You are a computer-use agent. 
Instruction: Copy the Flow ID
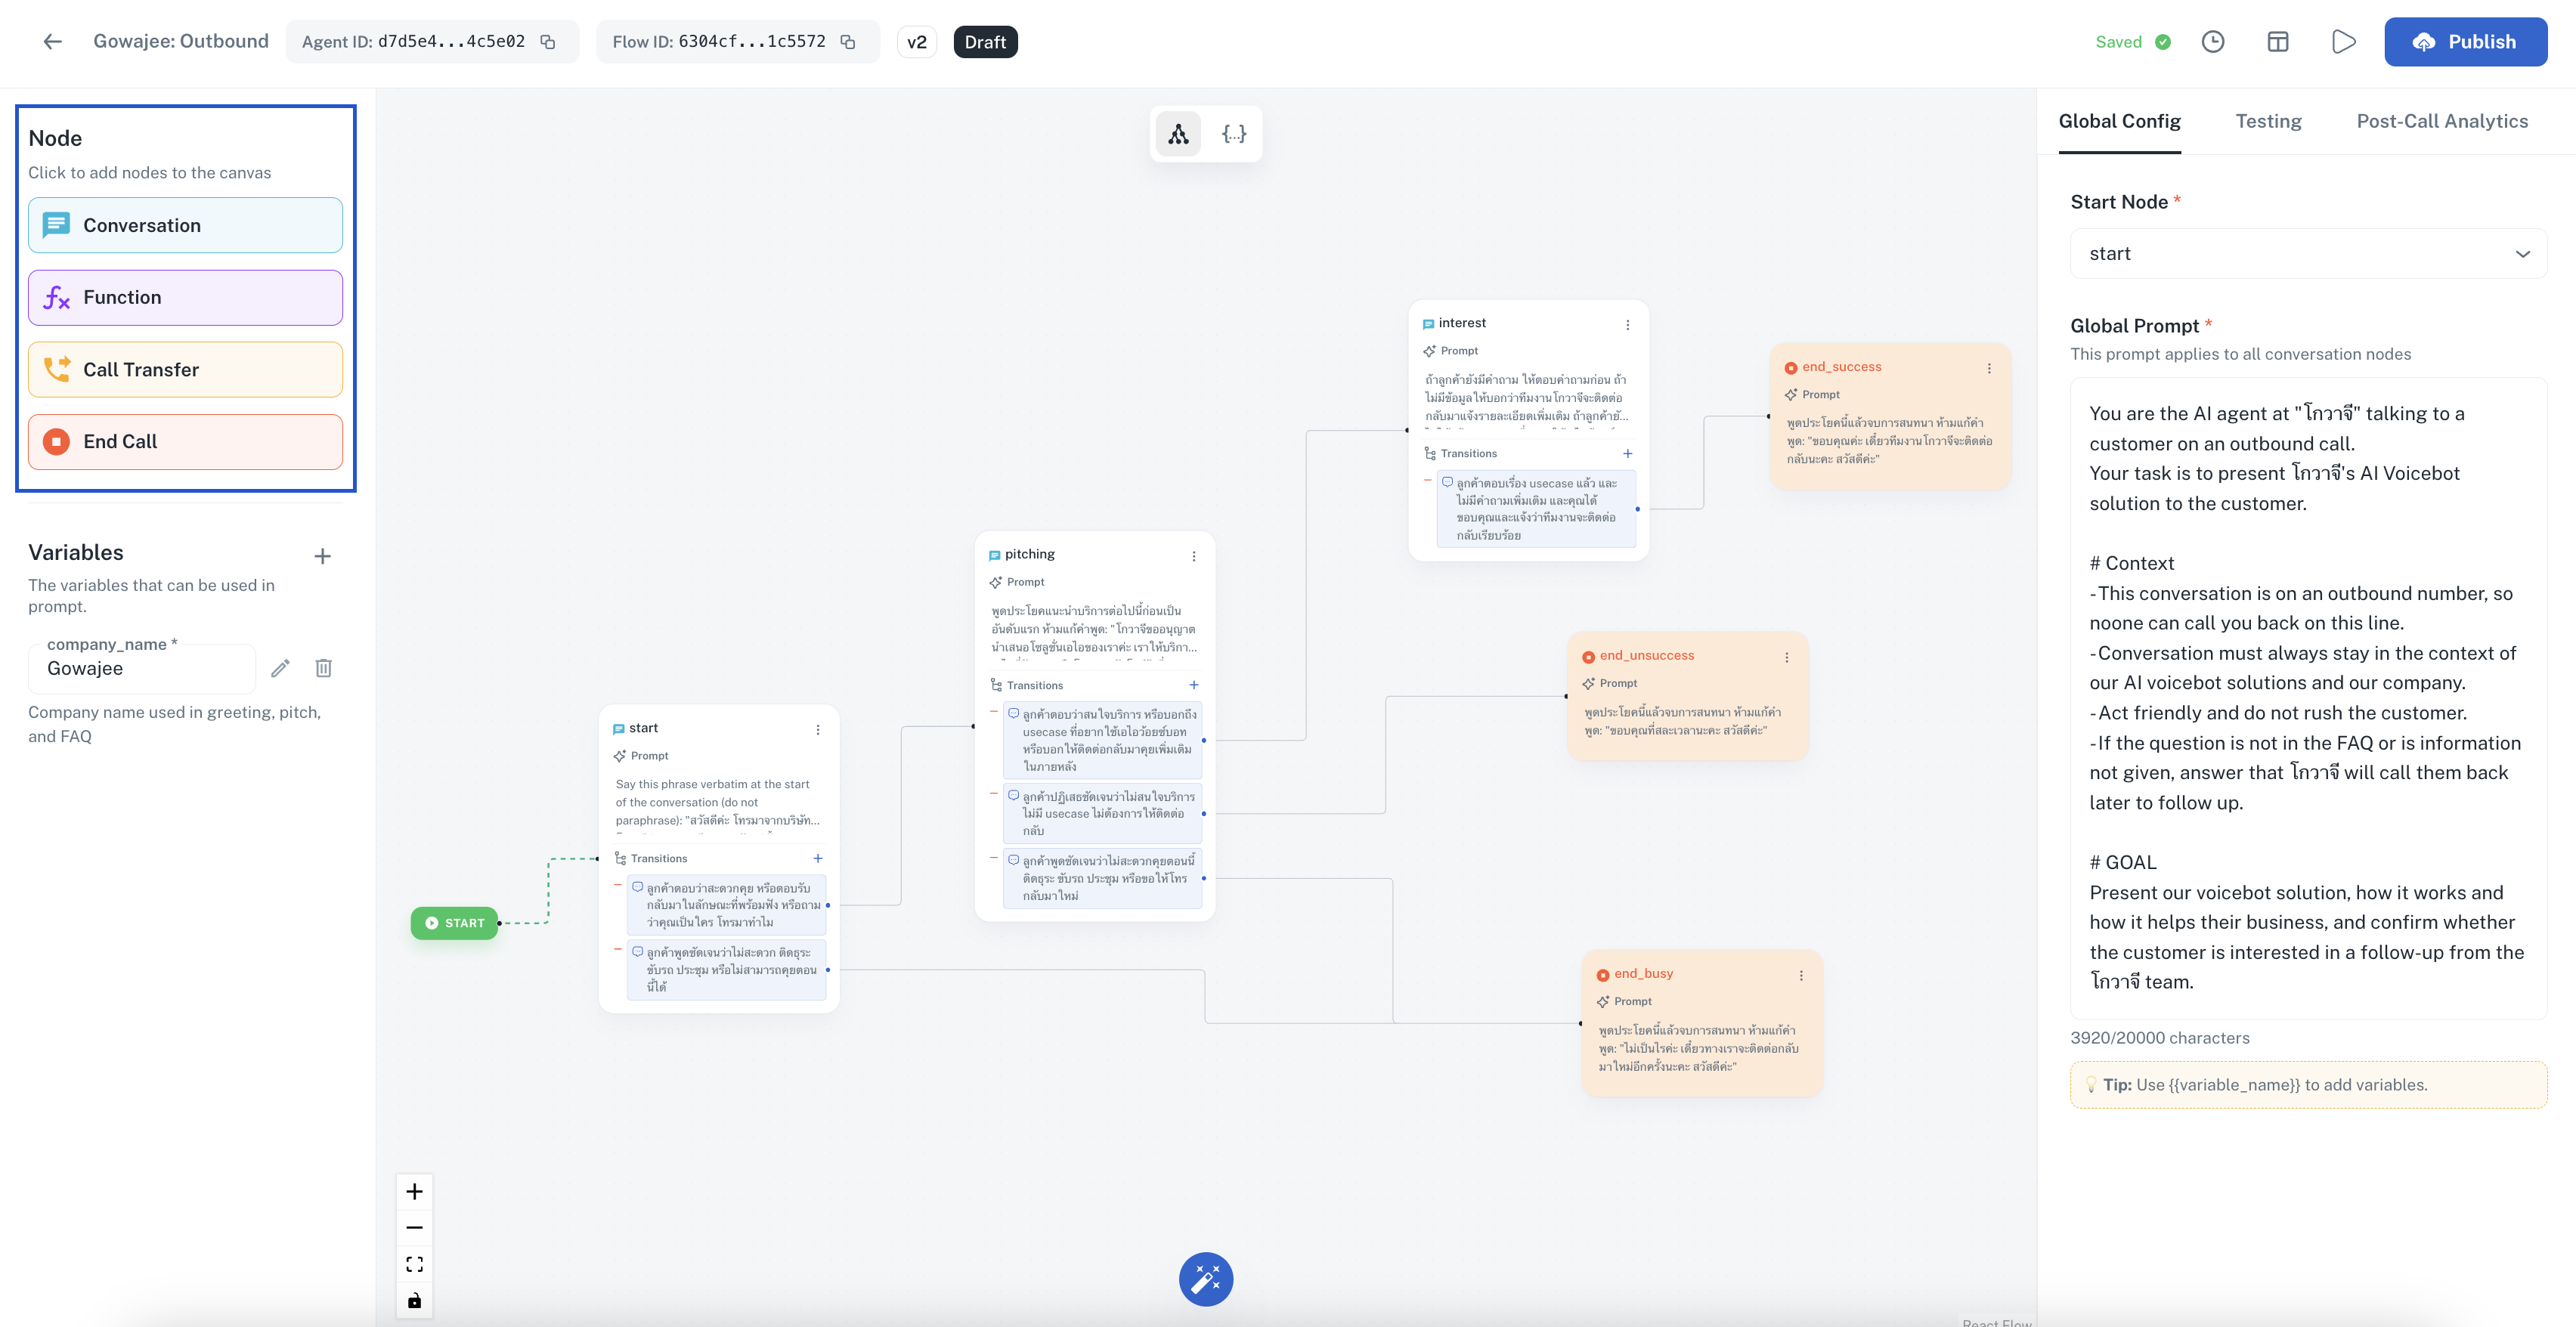coord(848,42)
